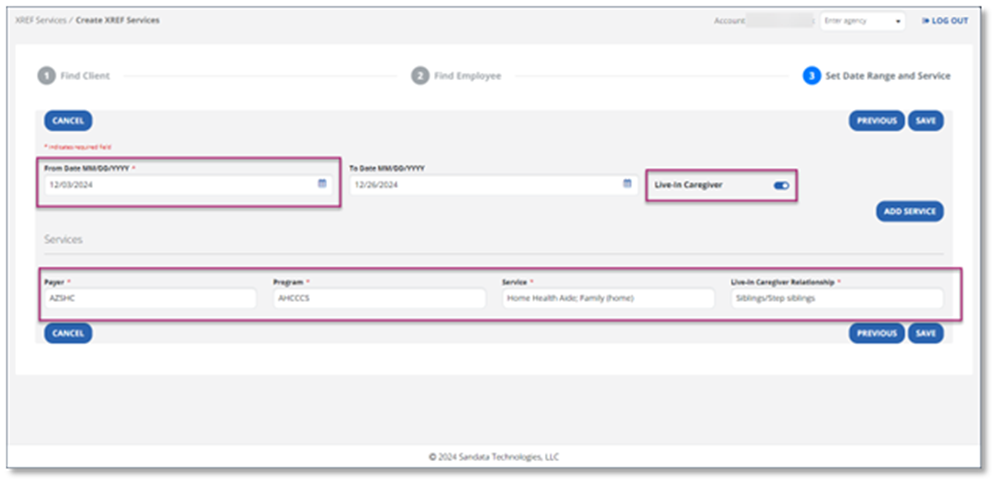Click into the From Date text field
This screenshot has height=484, width=997.
(x=175, y=185)
